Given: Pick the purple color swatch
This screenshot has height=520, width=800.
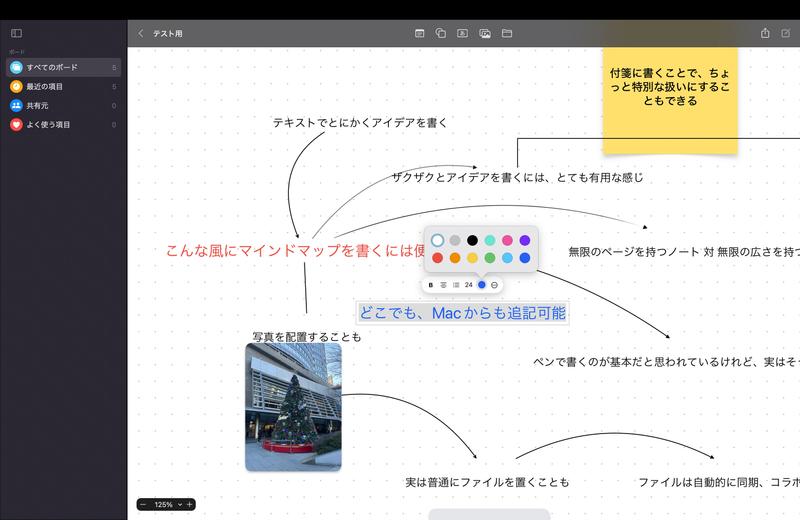Looking at the screenshot, I should (525, 240).
